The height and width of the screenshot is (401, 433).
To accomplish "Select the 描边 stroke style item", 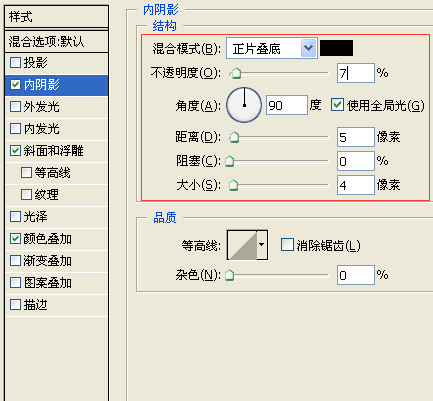I will (x=57, y=305).
